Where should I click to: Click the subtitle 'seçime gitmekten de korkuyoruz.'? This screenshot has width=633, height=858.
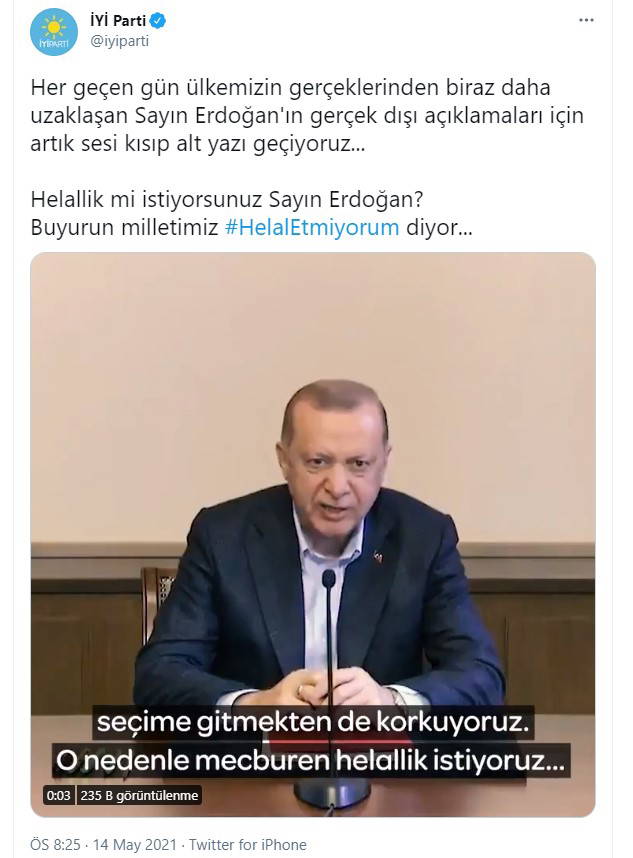313,722
